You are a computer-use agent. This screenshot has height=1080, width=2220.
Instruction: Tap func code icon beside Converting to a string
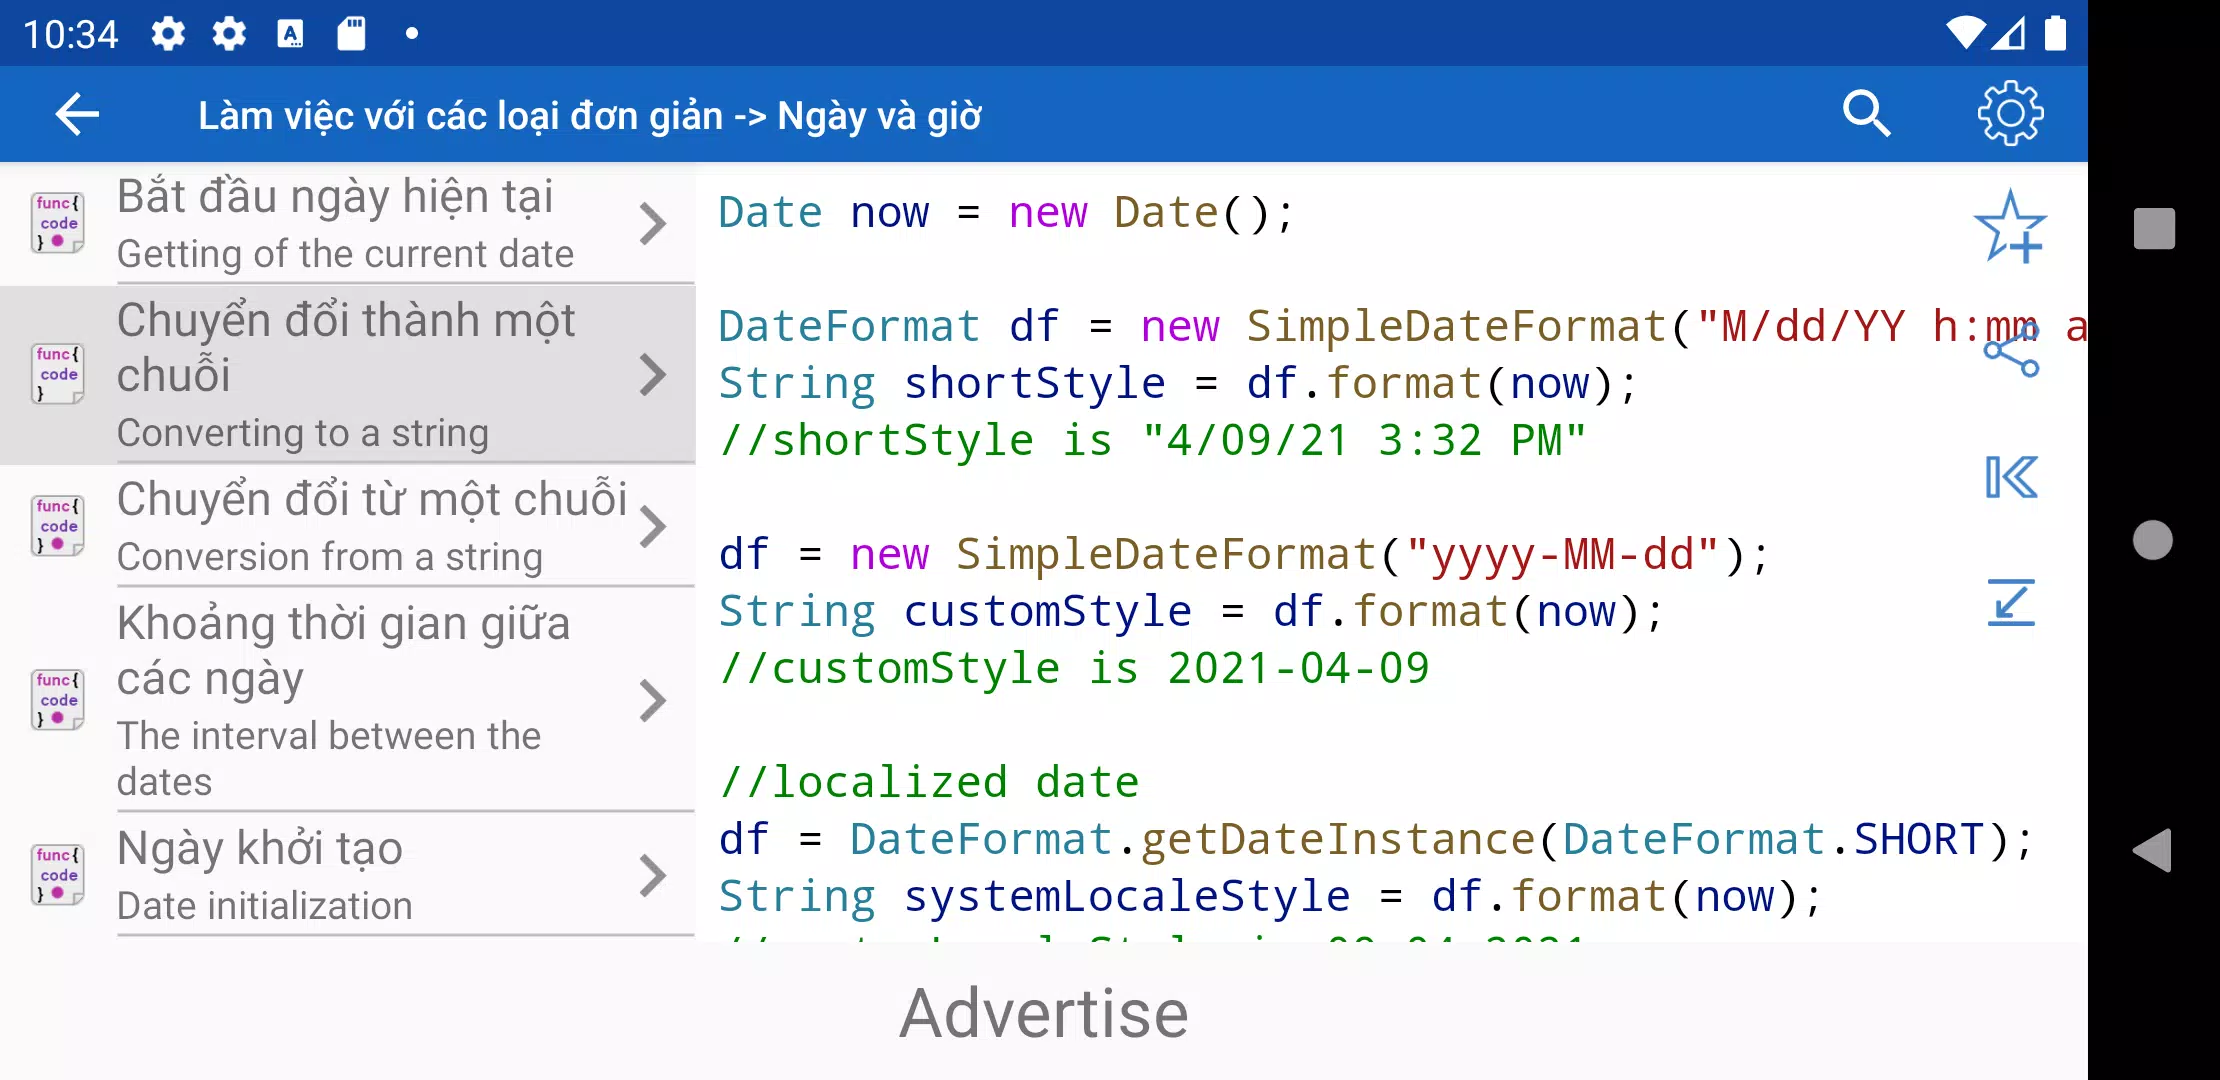[57, 374]
